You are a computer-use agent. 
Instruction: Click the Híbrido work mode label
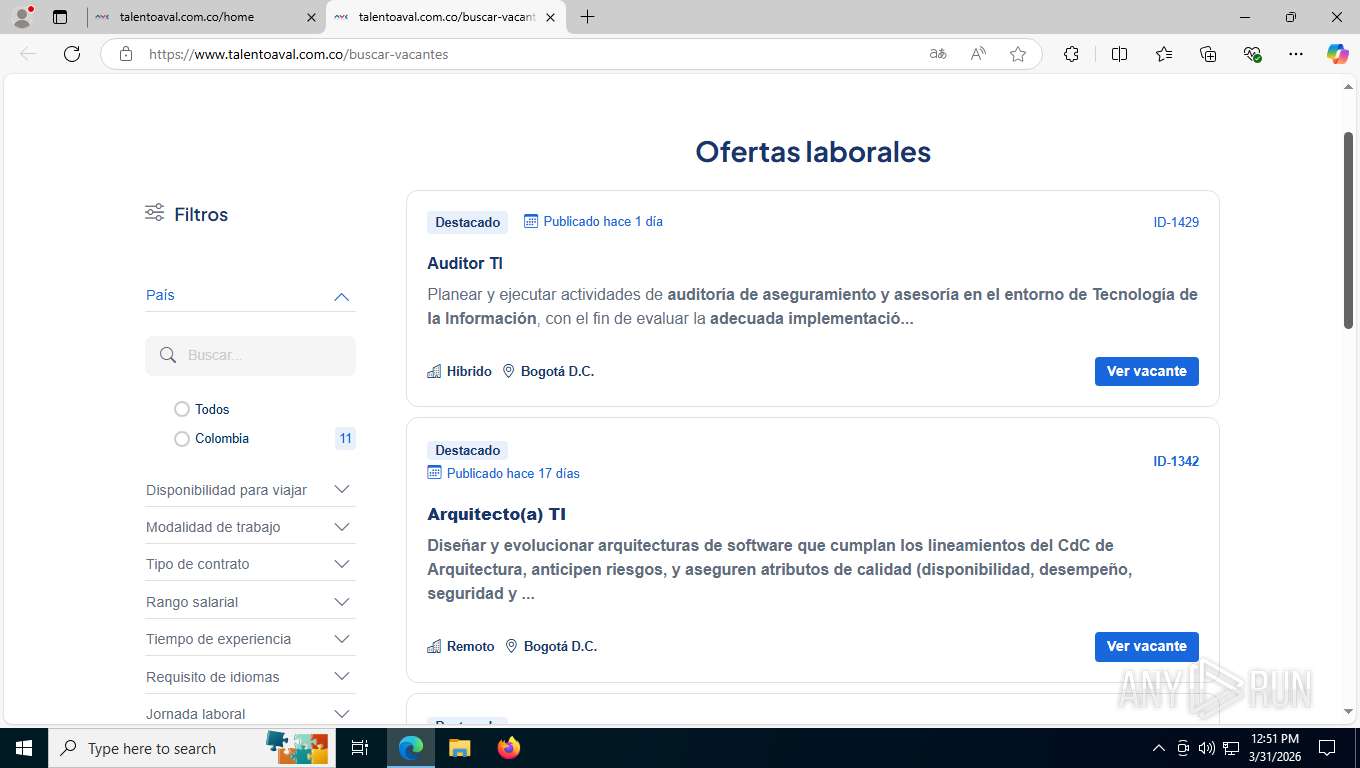(469, 371)
